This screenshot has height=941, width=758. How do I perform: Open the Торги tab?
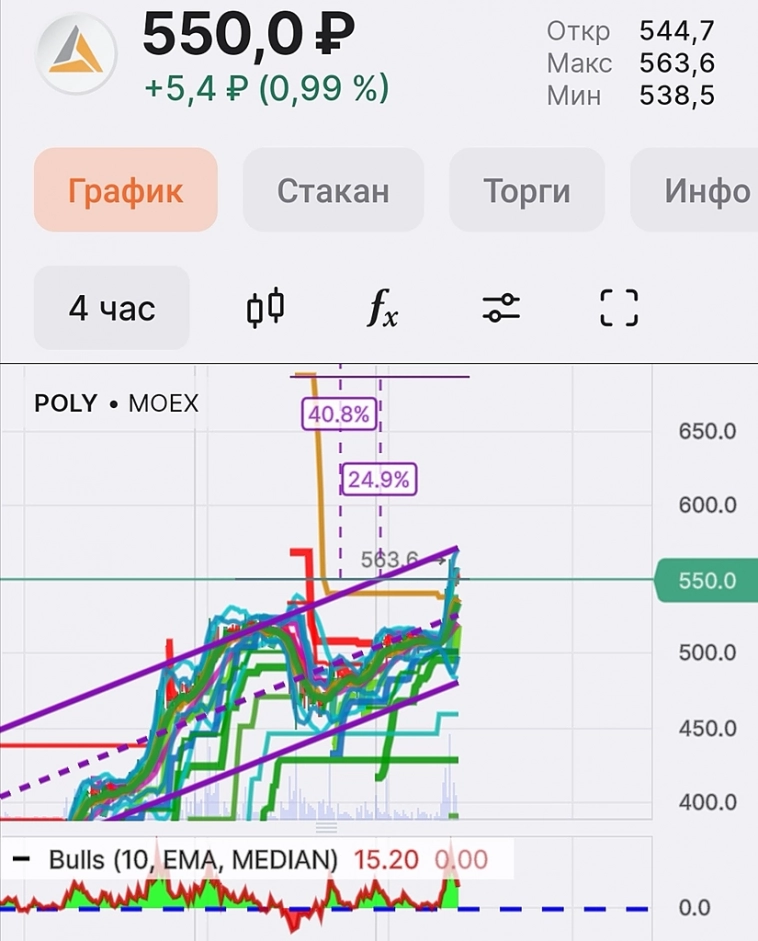point(527,191)
